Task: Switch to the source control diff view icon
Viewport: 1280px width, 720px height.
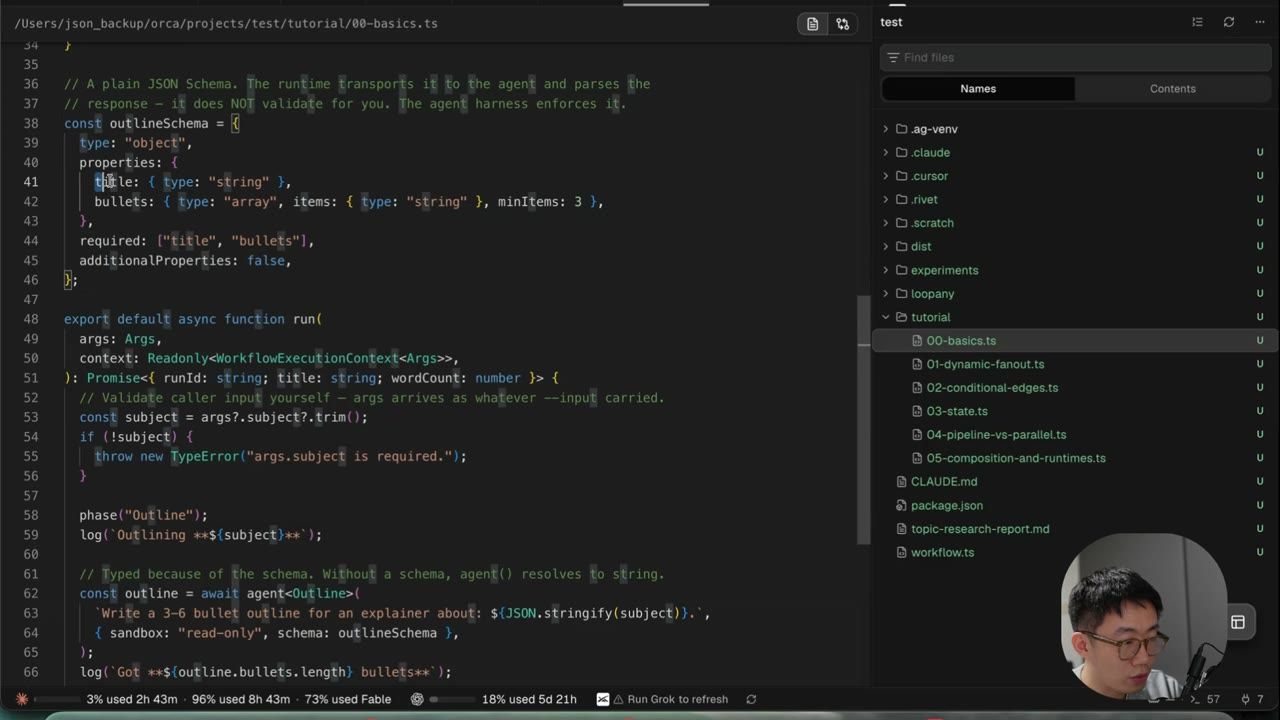Action: pos(843,24)
